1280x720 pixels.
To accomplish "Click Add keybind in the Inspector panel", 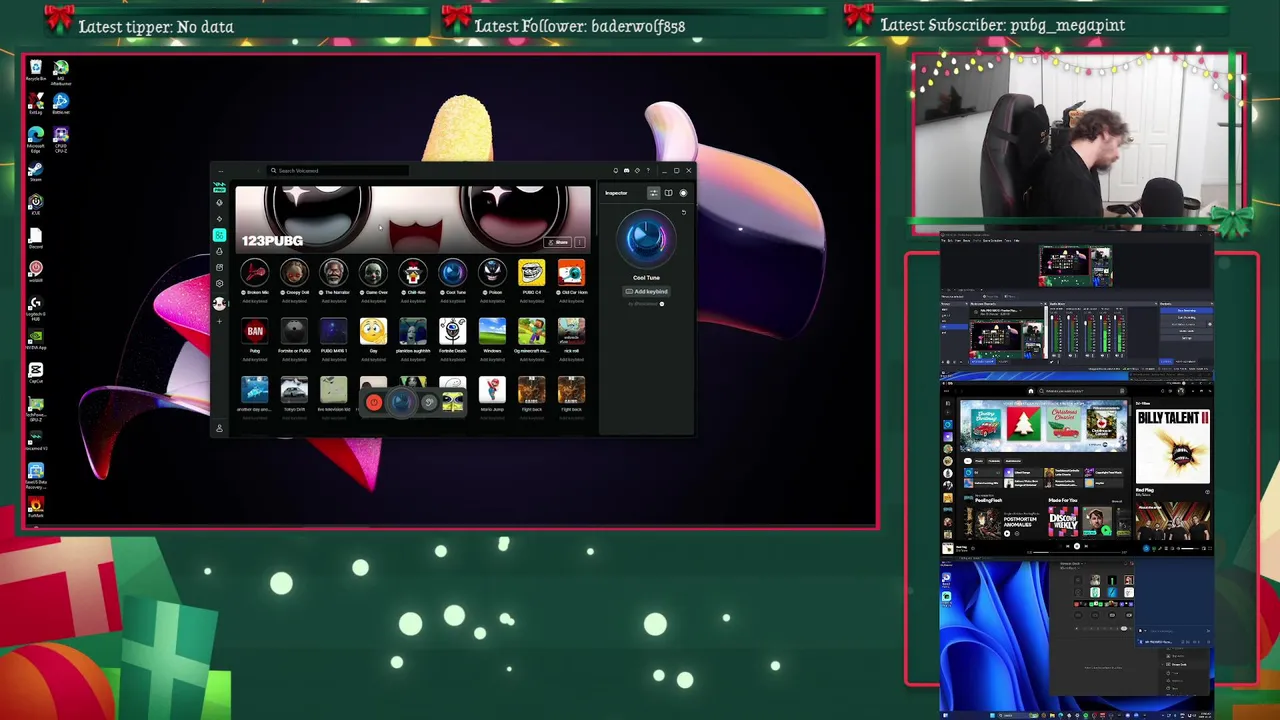I will (x=646, y=292).
